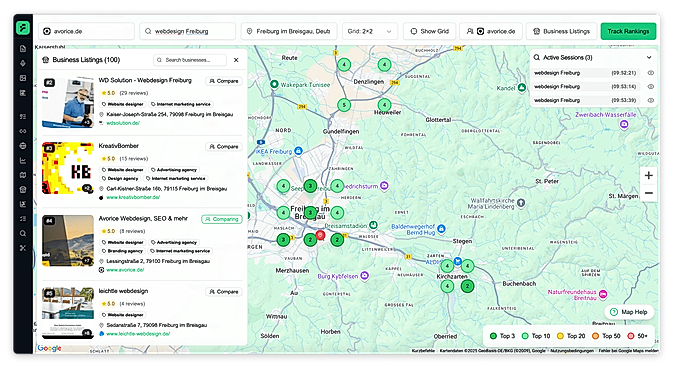690x368 pixels.
Task: Click the Top 3 legend color dot
Action: tap(493, 336)
